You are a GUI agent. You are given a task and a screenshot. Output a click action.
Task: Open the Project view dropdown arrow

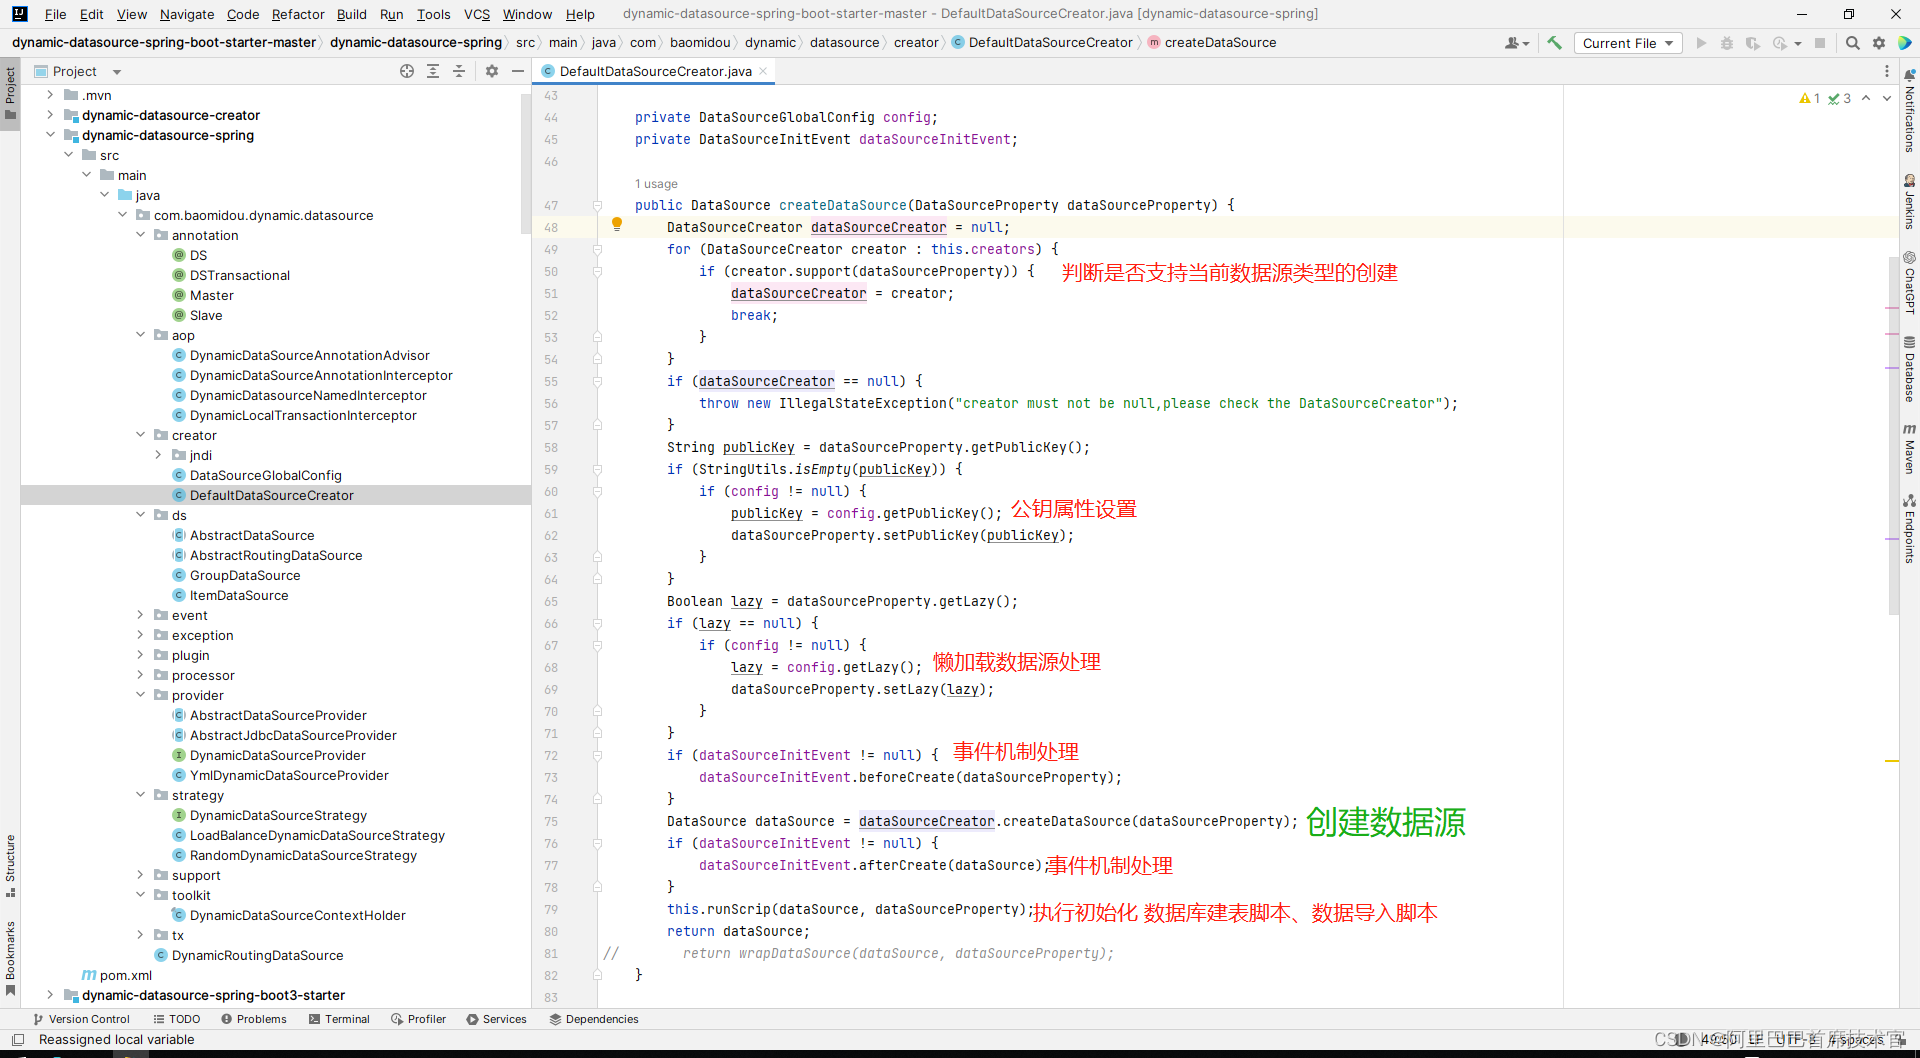click(x=117, y=72)
